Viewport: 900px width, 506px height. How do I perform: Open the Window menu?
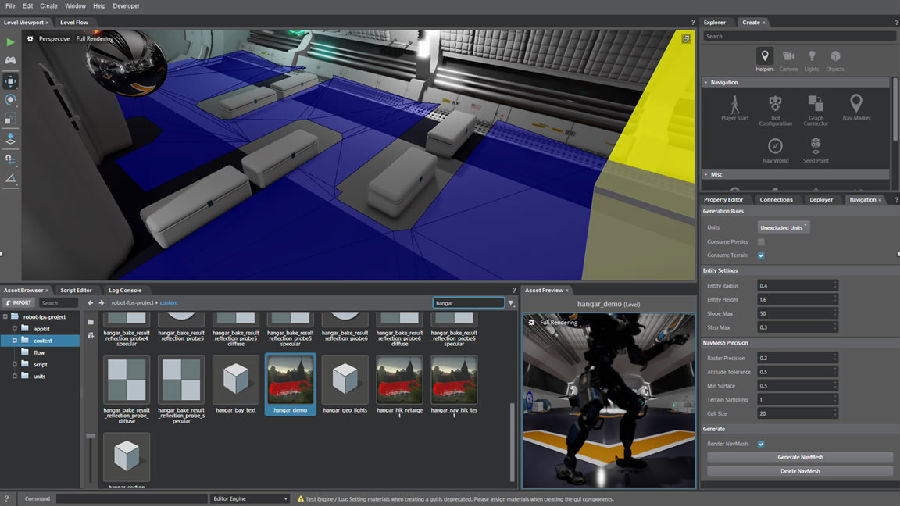(75, 6)
